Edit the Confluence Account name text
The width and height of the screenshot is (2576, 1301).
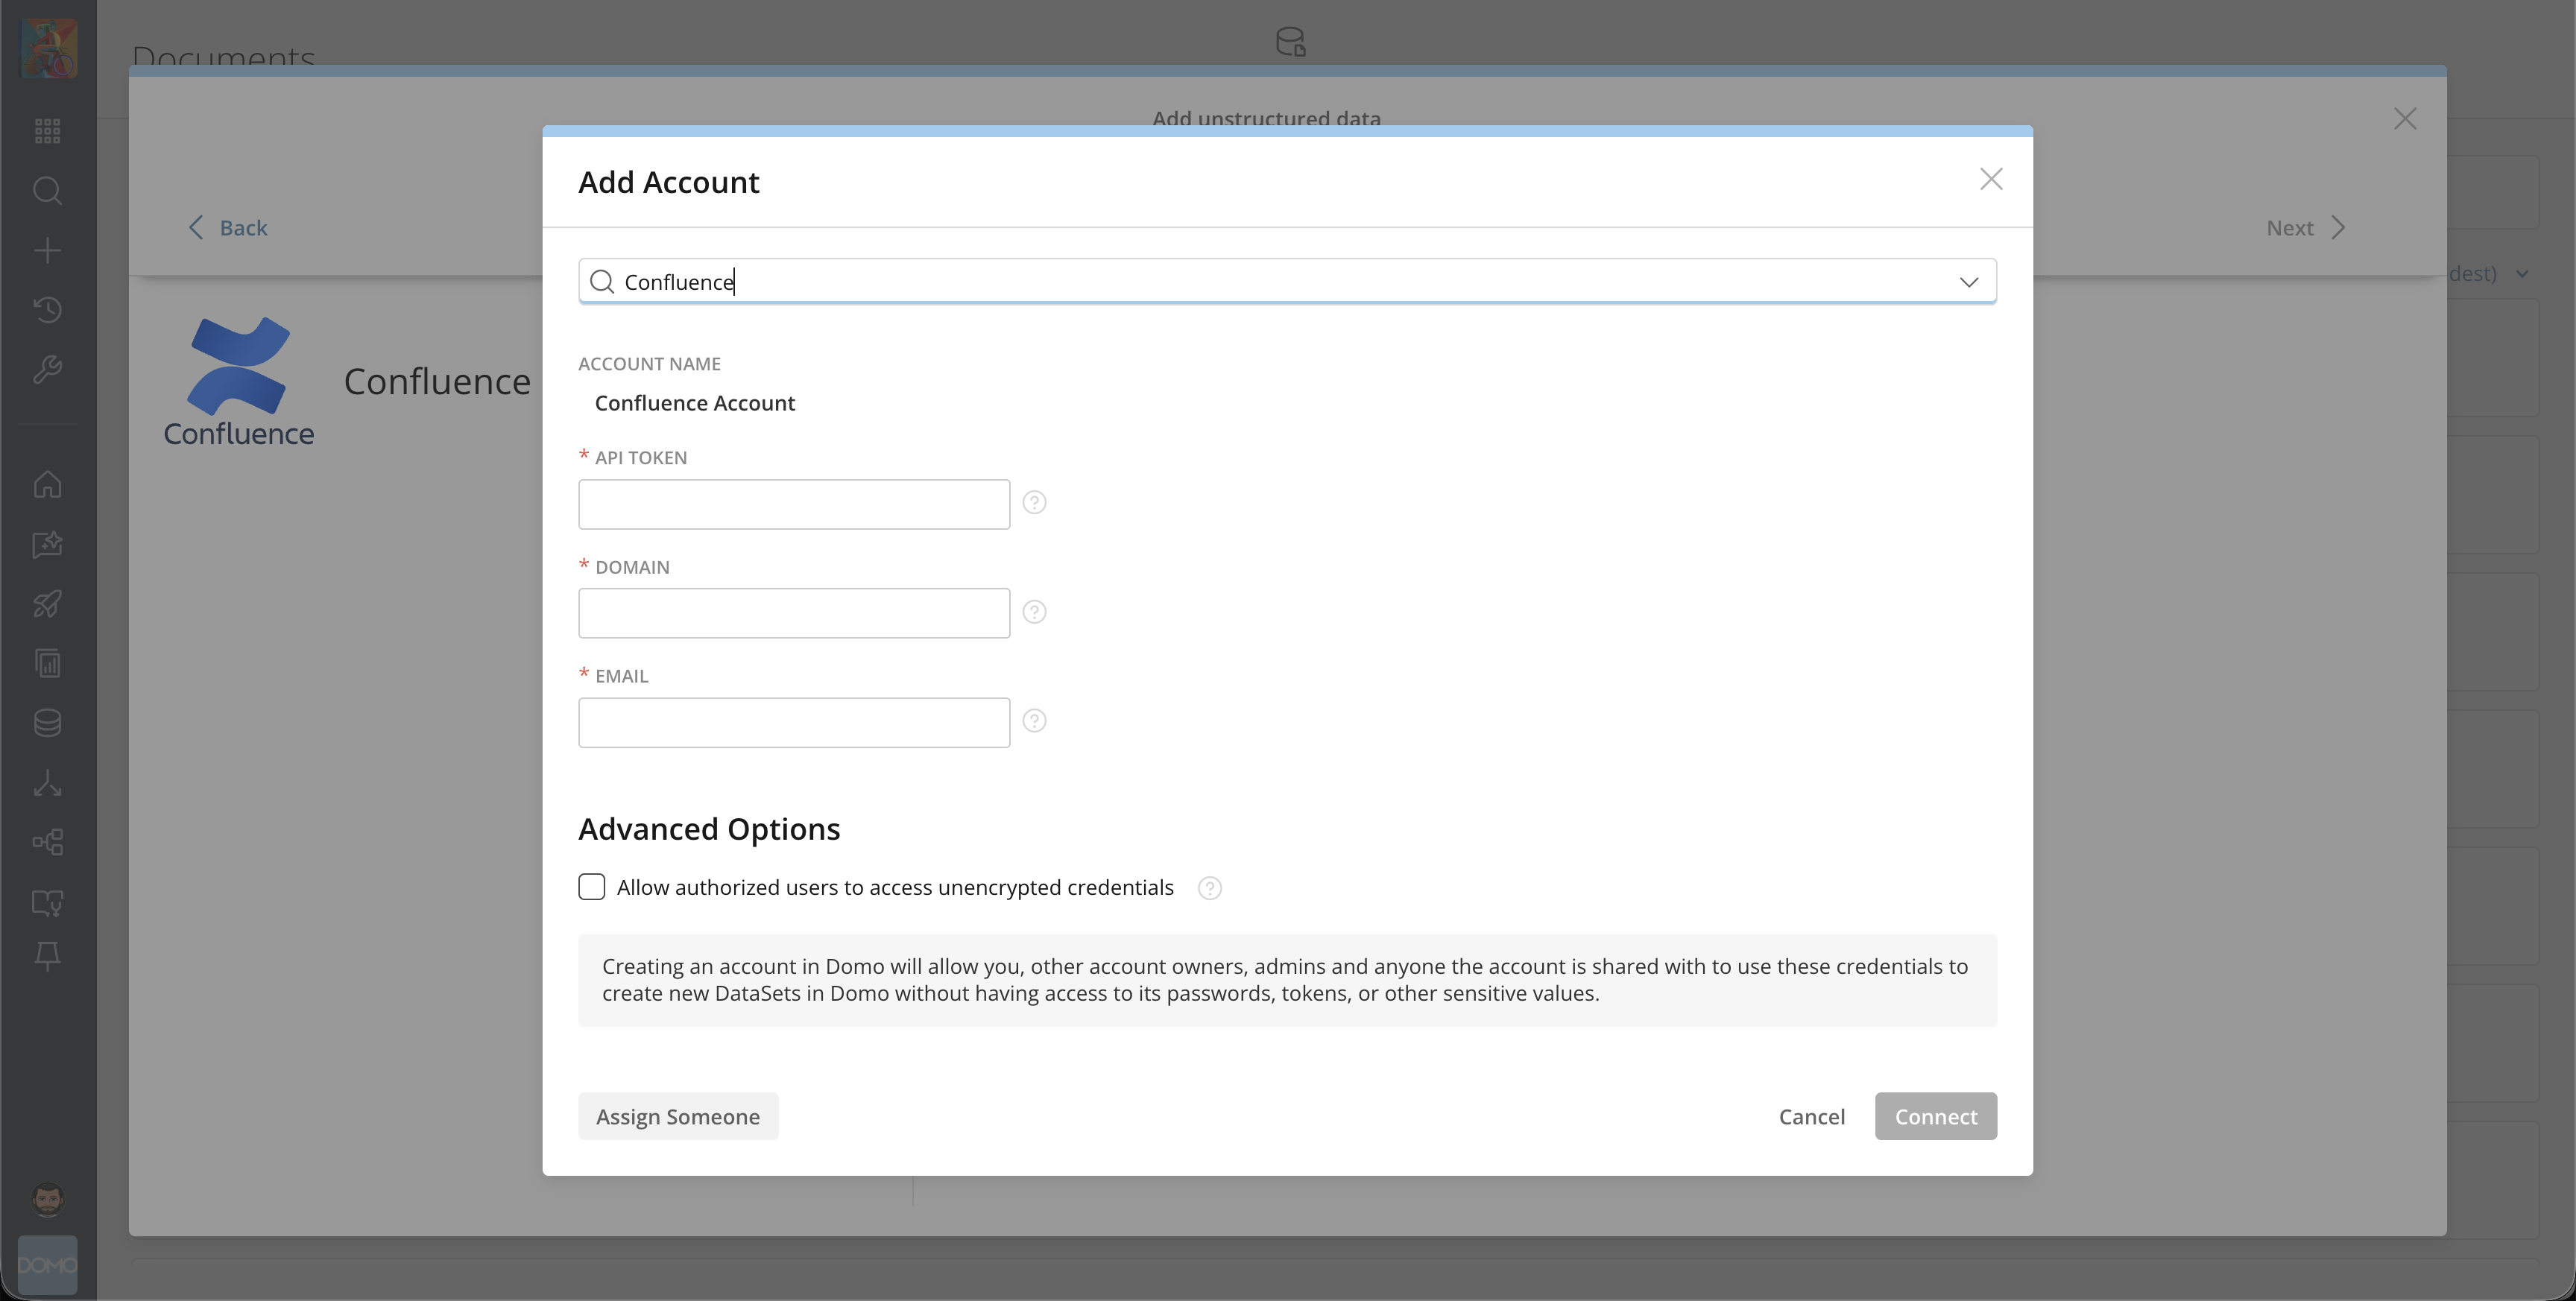click(695, 403)
